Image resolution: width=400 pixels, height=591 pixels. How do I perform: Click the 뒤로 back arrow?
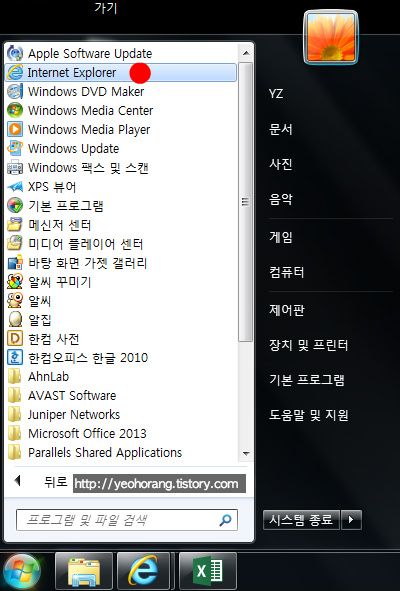17,481
